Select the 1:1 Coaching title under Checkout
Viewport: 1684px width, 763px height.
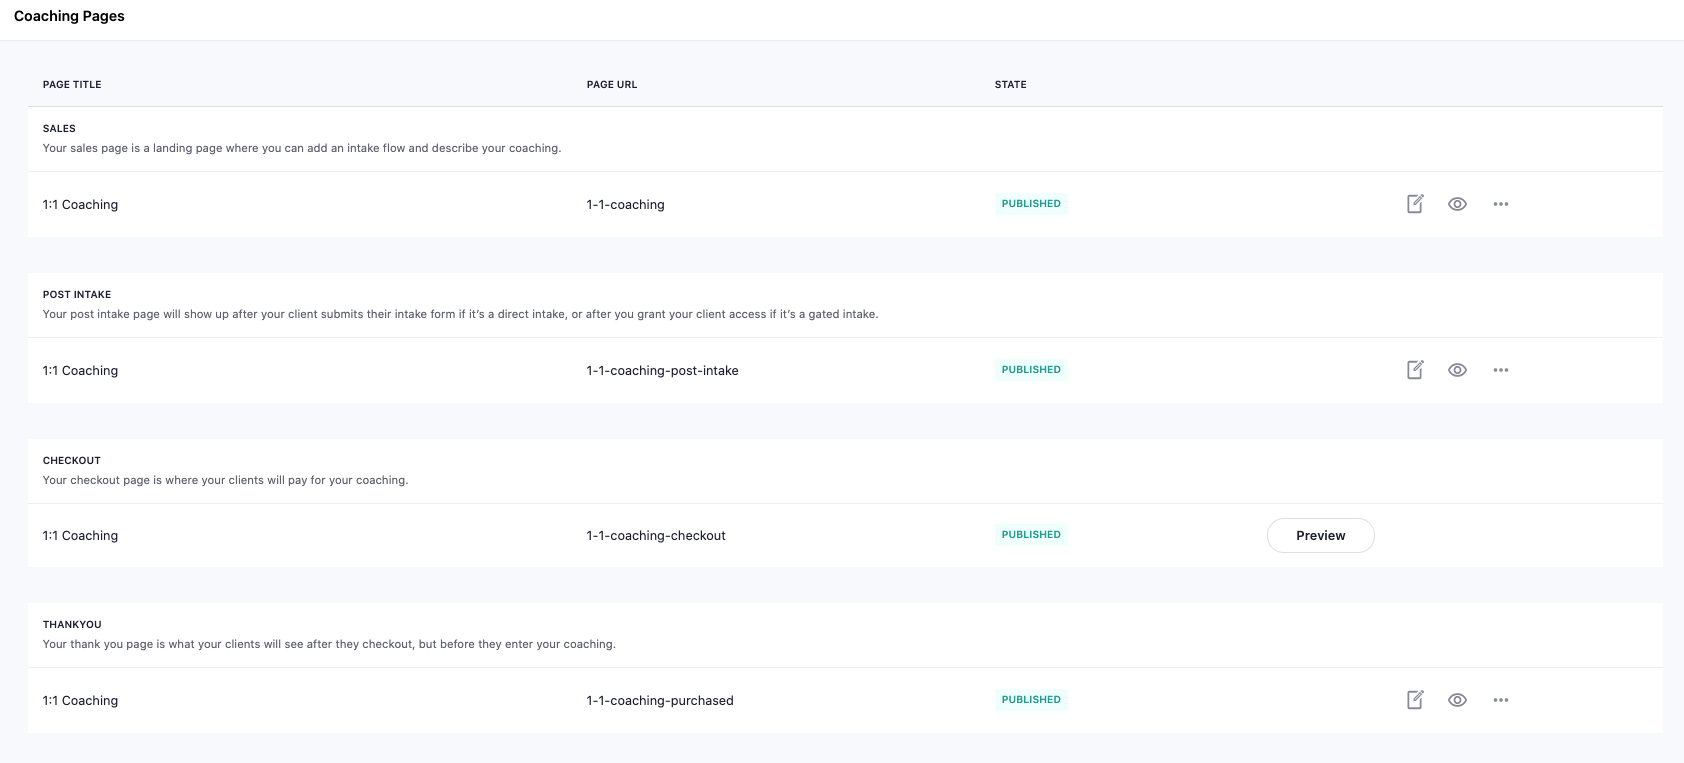[80, 536]
